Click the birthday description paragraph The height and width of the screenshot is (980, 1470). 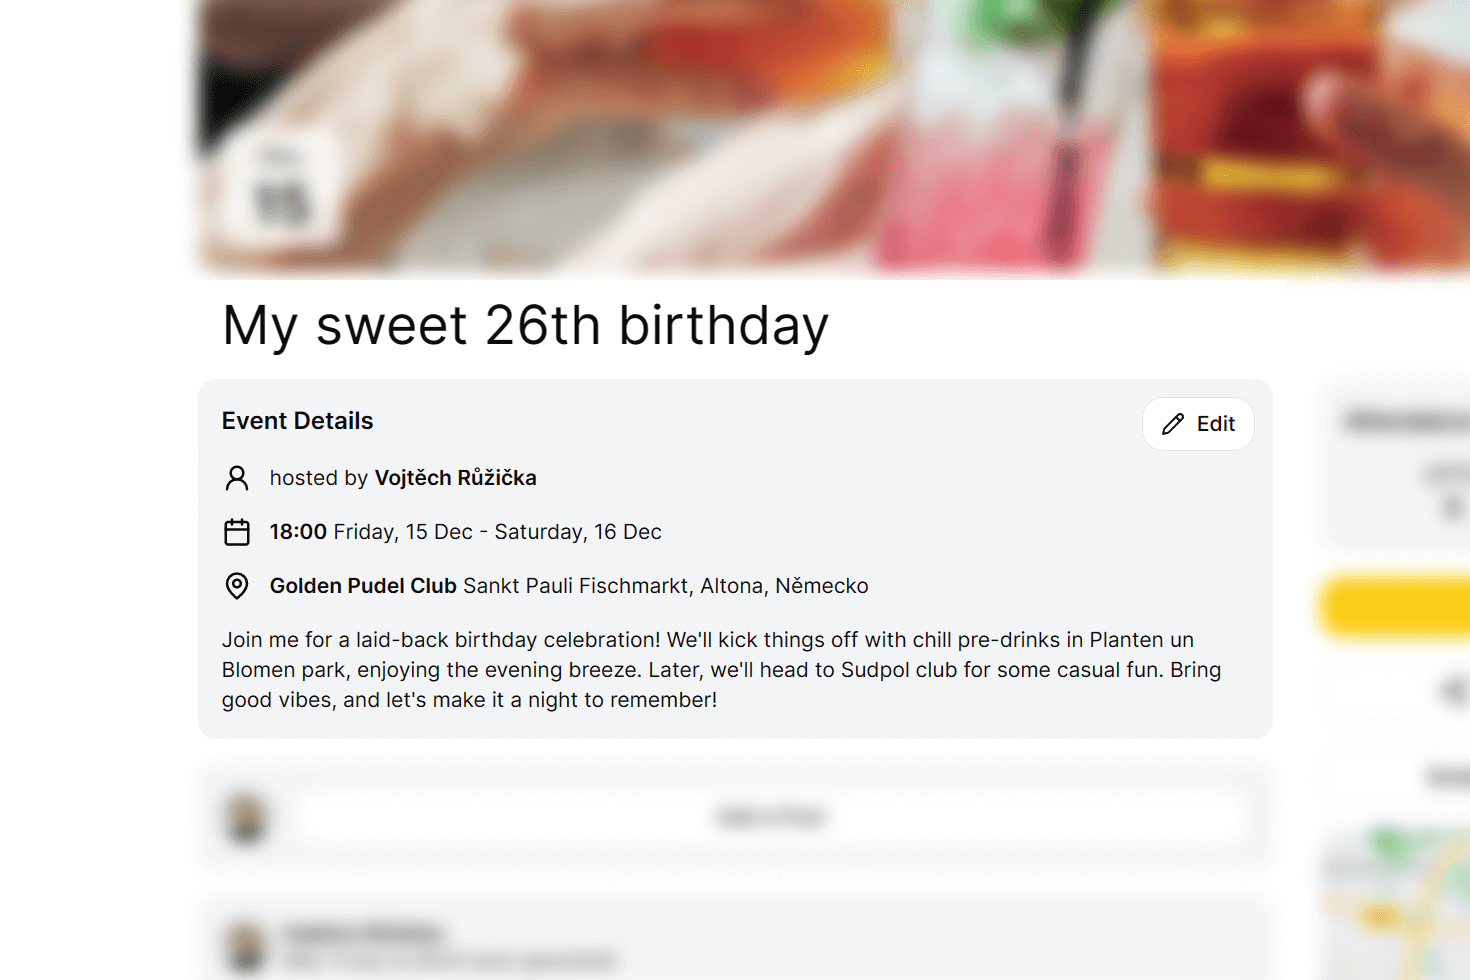tap(720, 670)
